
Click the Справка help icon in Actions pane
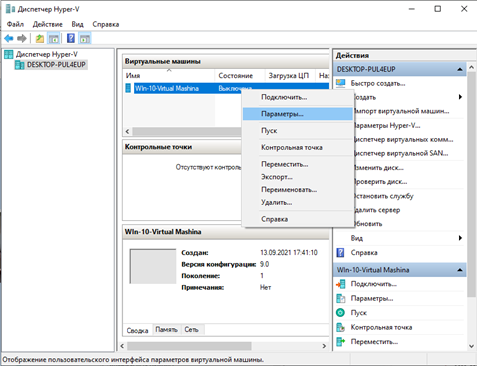click(340, 252)
